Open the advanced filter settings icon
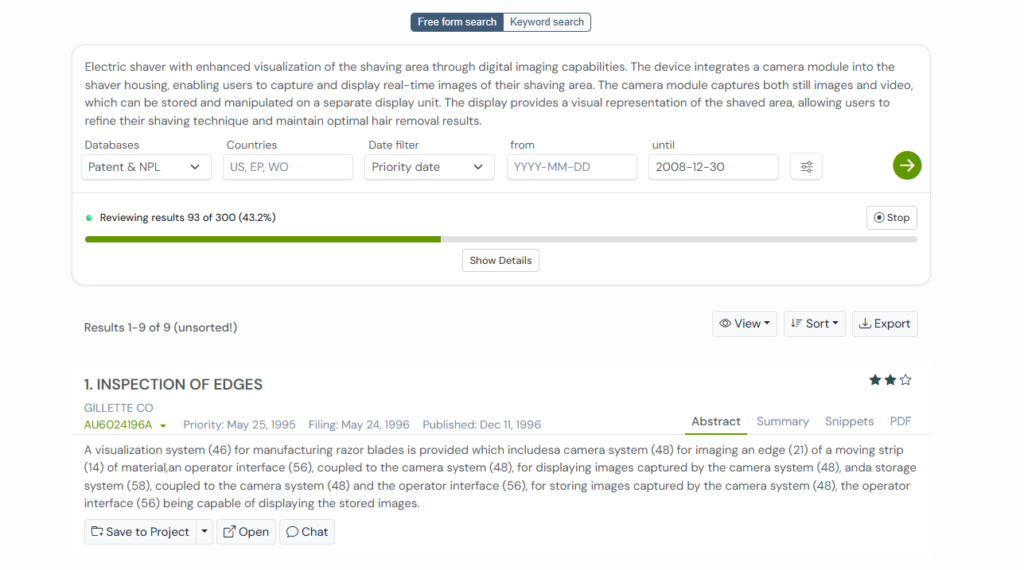 coord(806,167)
